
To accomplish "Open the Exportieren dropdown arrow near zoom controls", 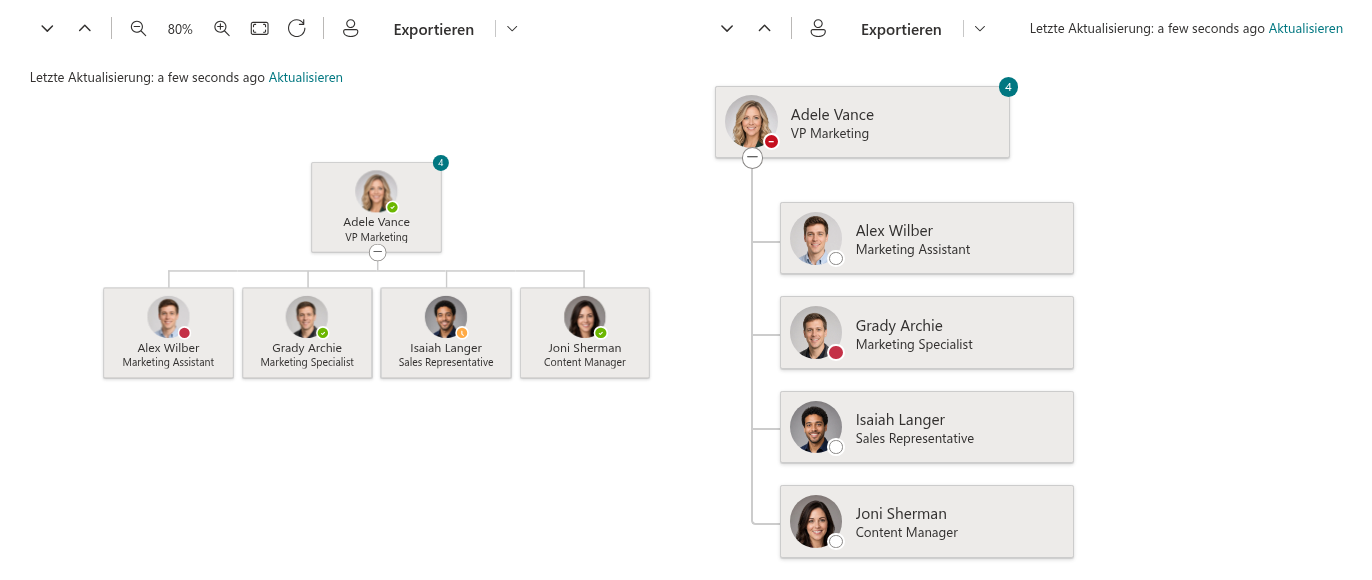I will [x=512, y=29].
